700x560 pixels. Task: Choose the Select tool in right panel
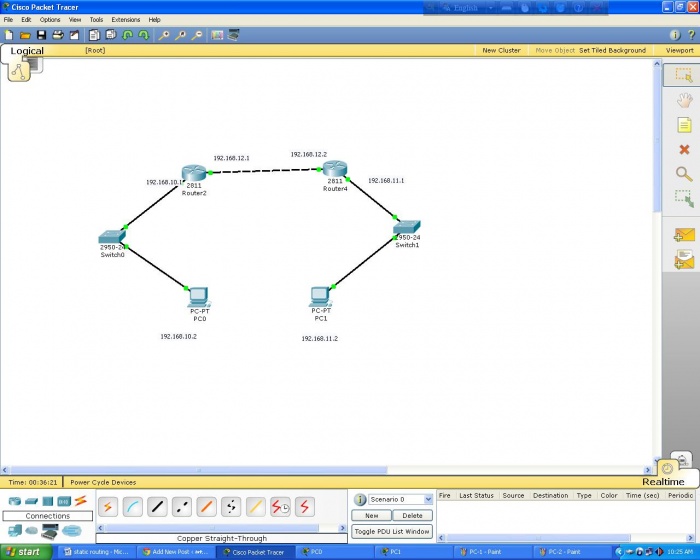tap(683, 75)
